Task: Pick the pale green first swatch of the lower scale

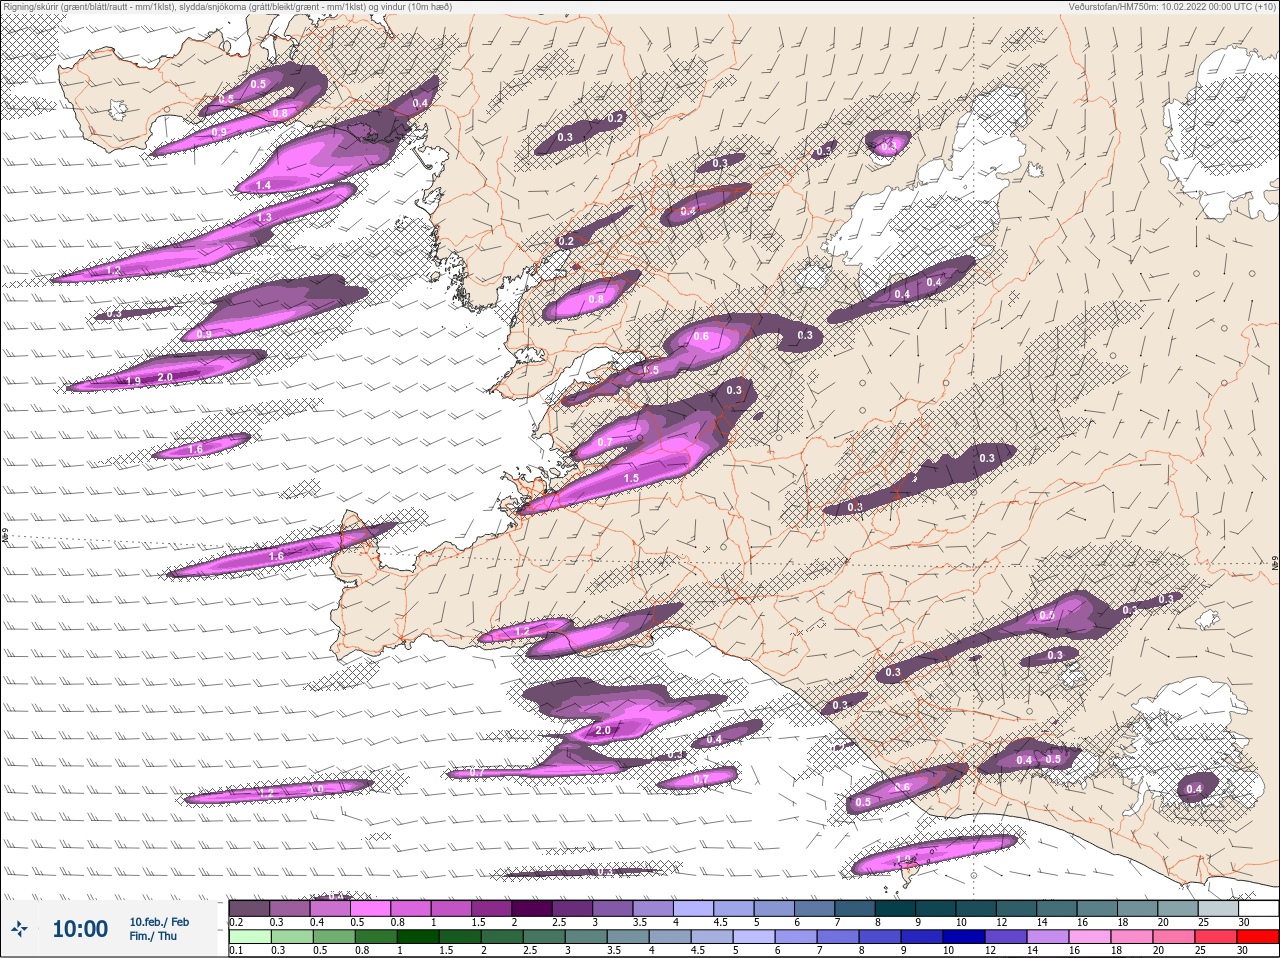Action: coord(249,936)
